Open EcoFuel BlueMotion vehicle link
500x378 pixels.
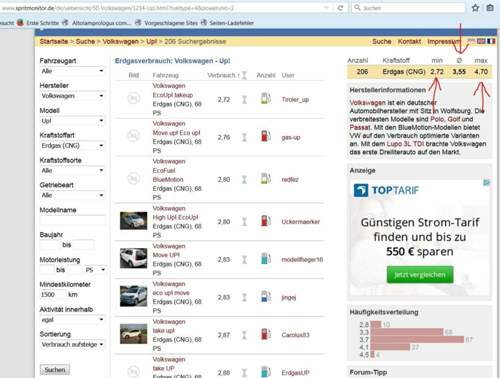pos(168,175)
